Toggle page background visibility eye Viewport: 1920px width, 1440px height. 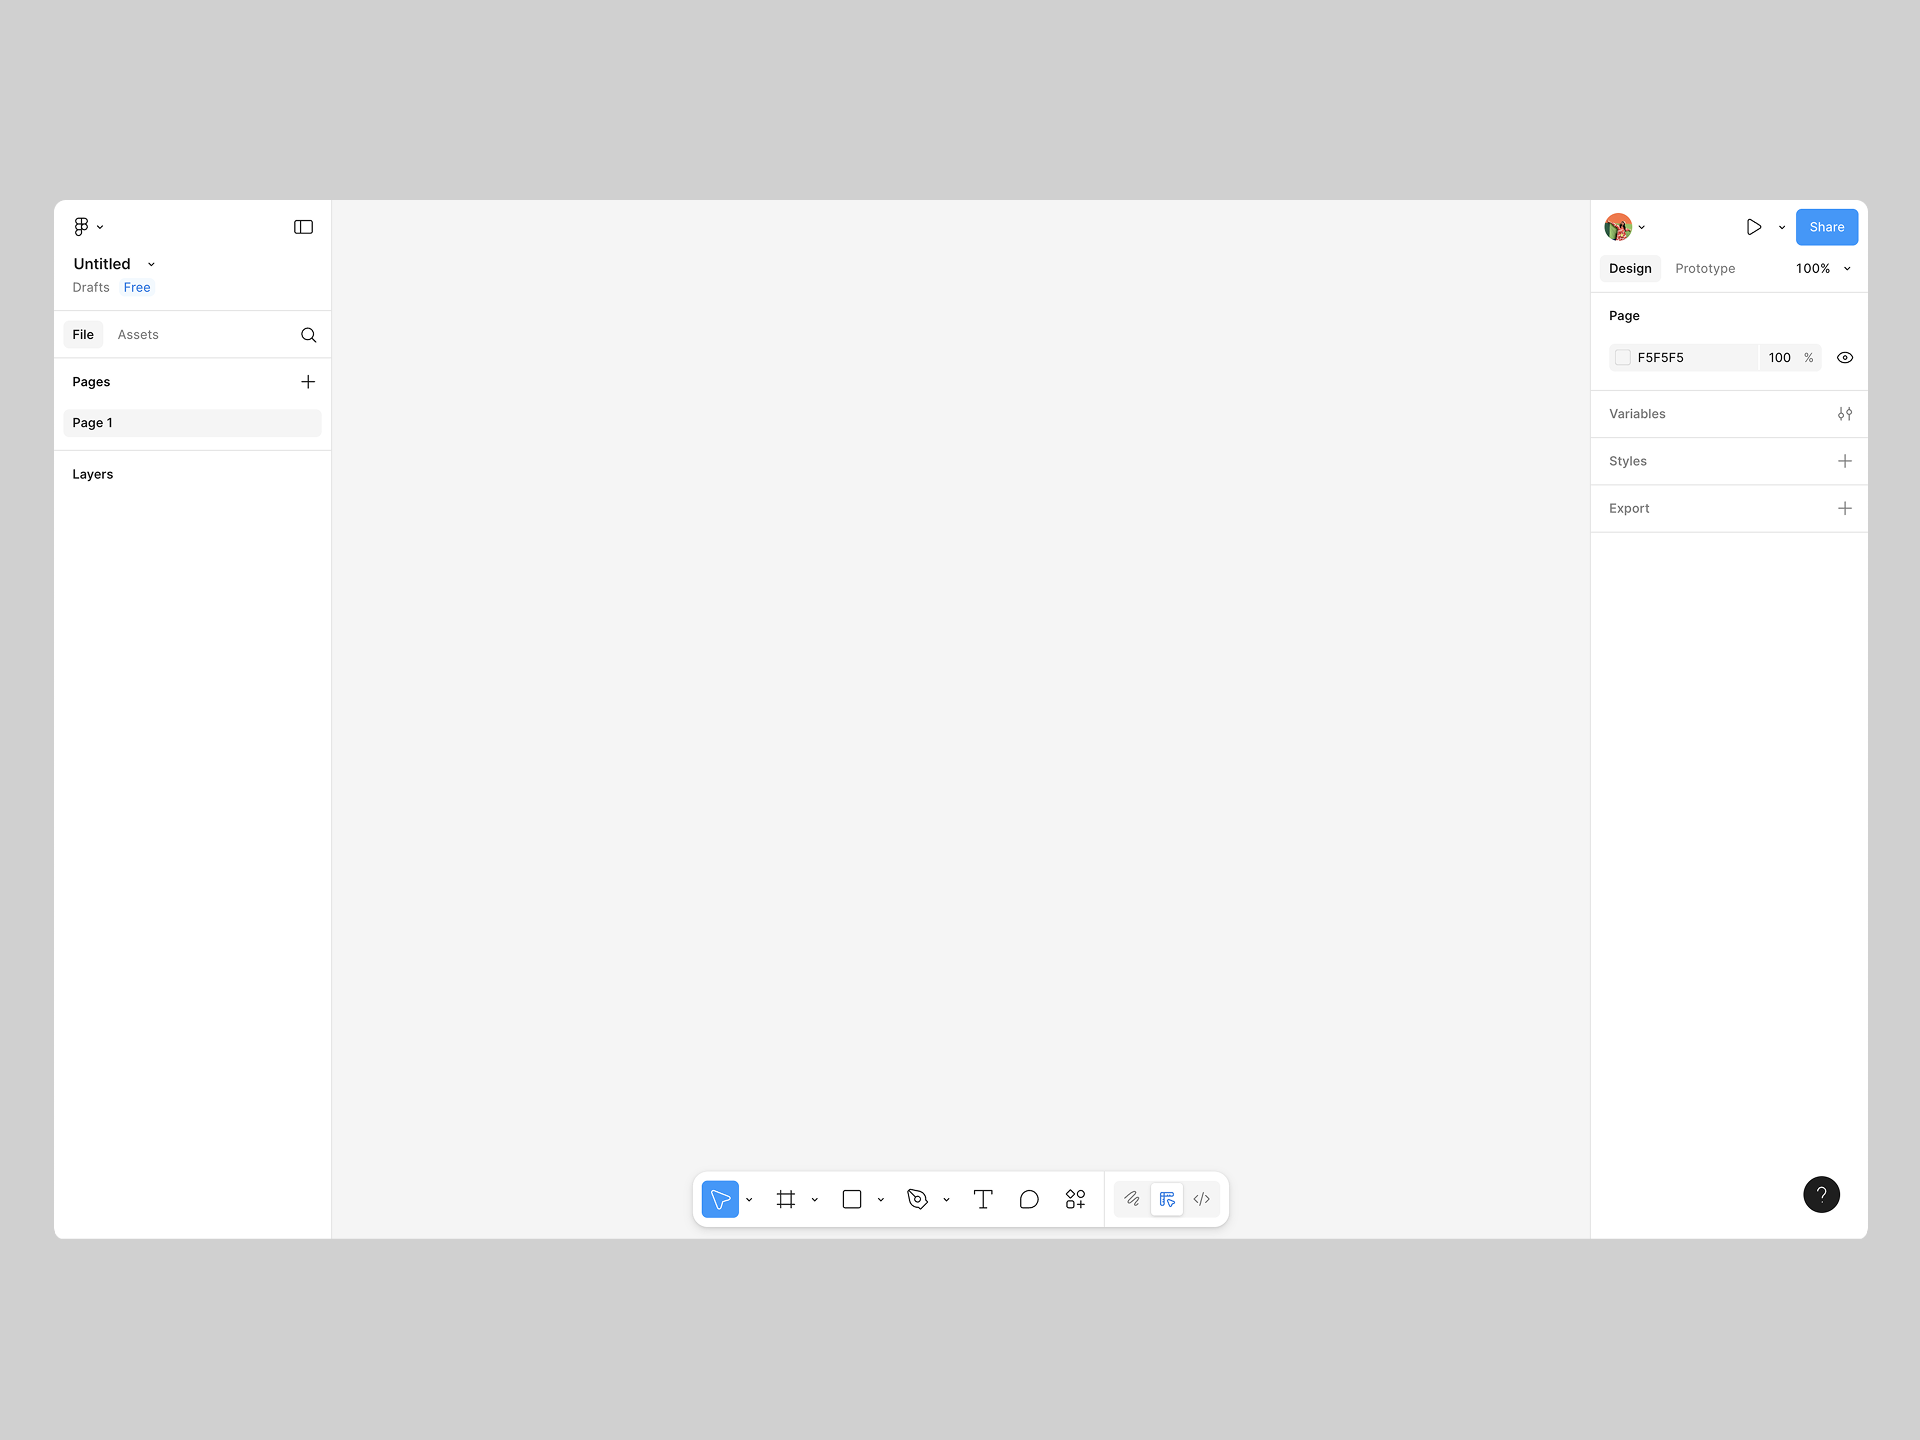coord(1845,358)
